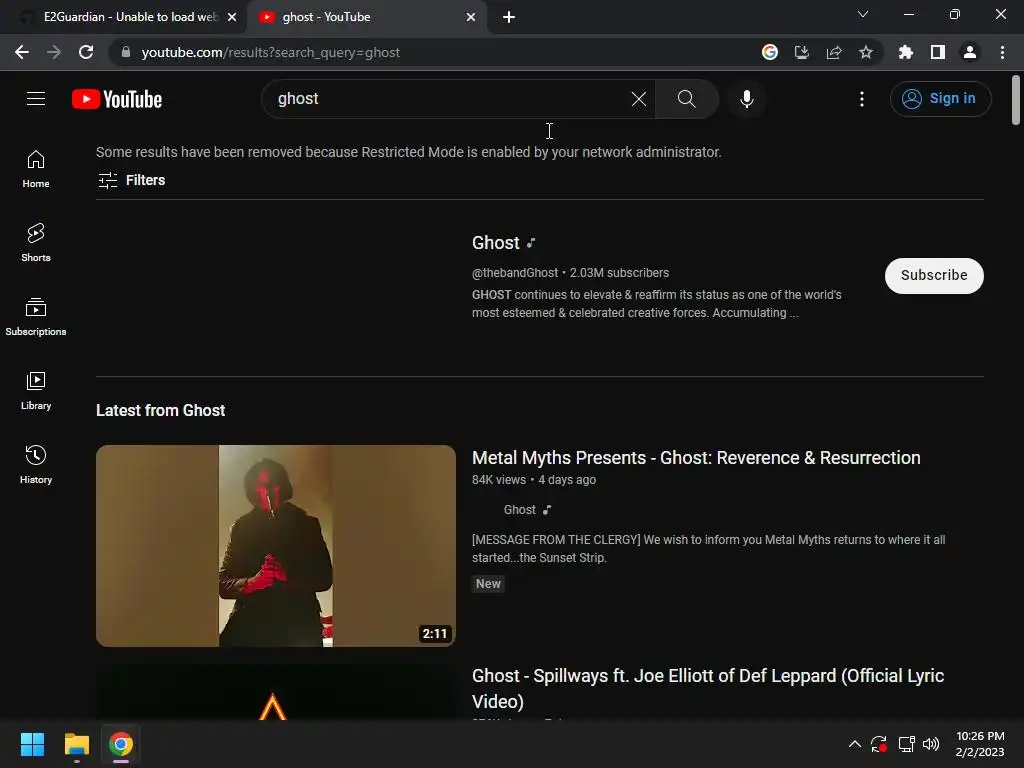
Task: View site info via padlock icon
Action: pos(126,52)
